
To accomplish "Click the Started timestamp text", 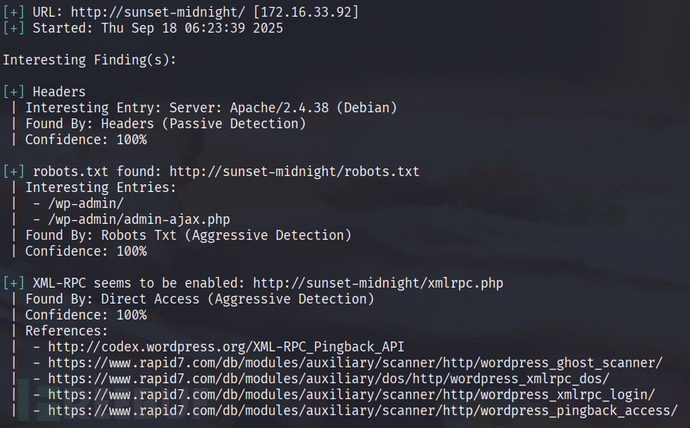I will [x=192, y=28].
